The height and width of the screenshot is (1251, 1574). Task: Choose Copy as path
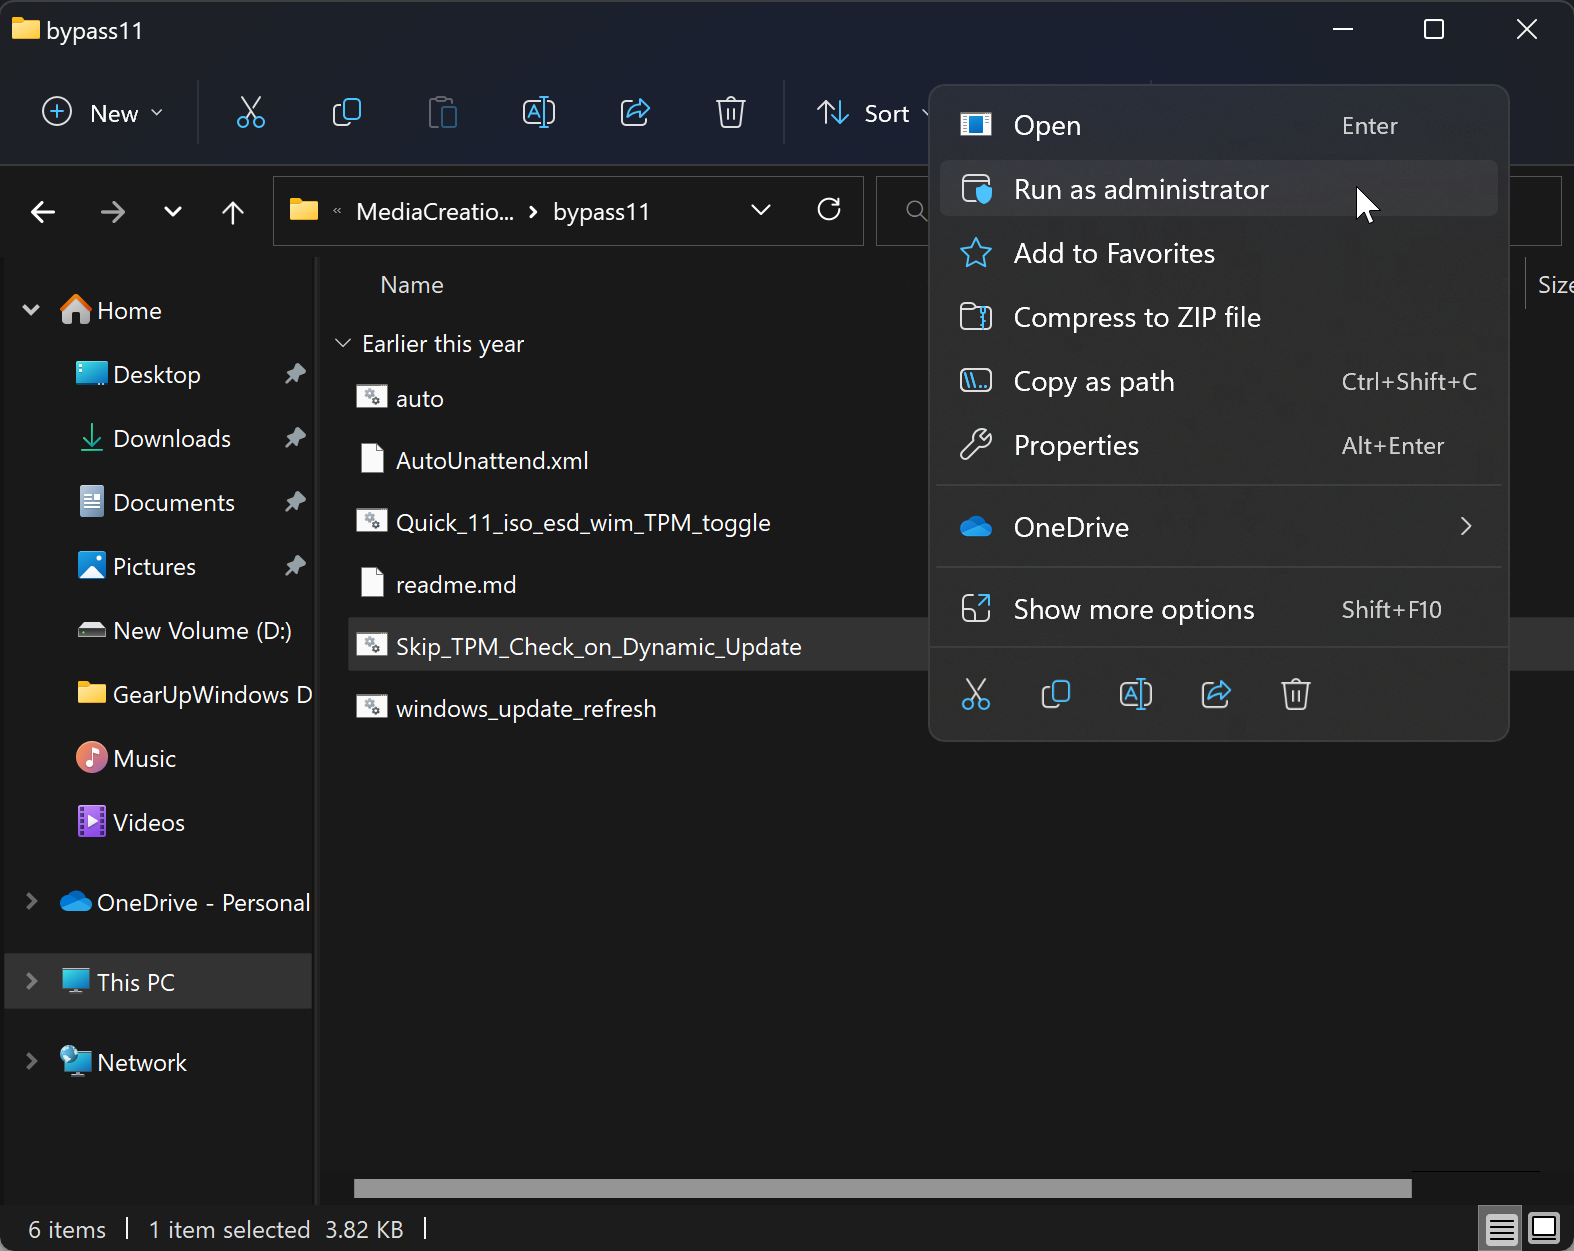(x=1218, y=381)
